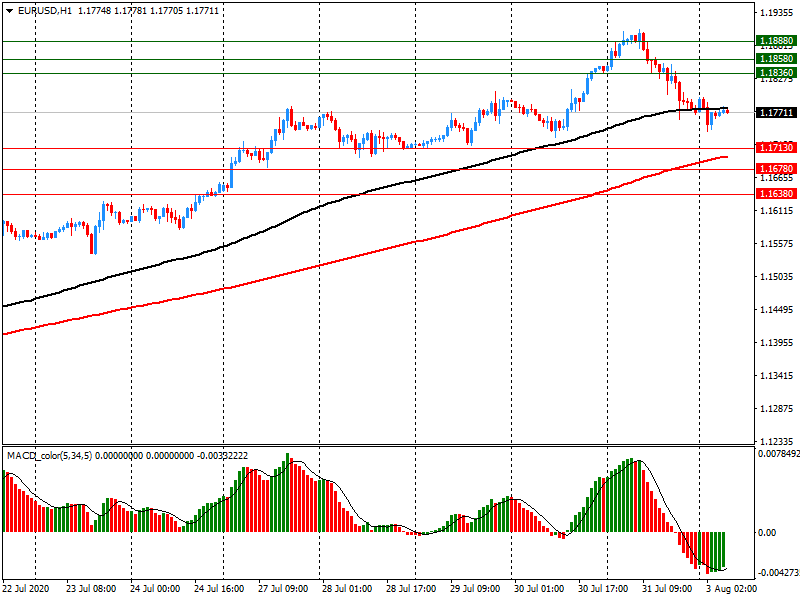This screenshot has width=800, height=600.
Task: Click the 22 Jul 2020 date label
Action: pos(26,589)
